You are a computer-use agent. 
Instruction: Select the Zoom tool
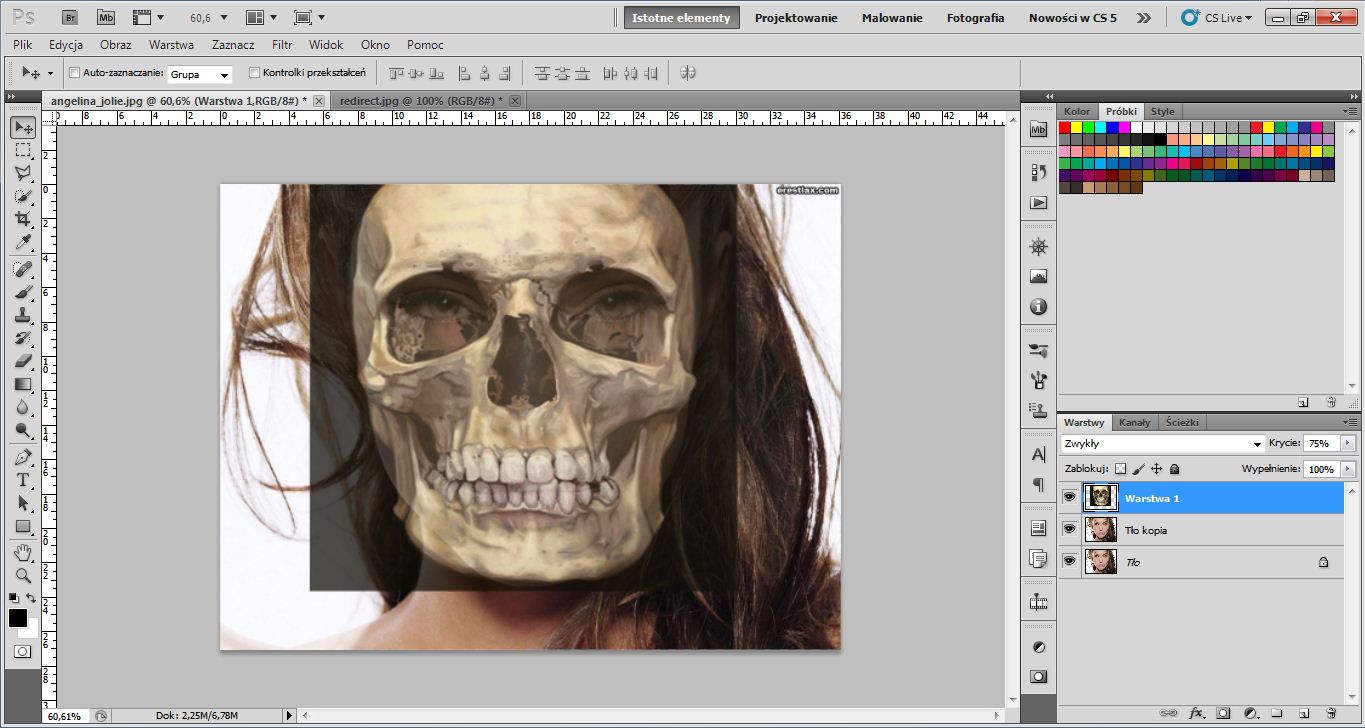click(22, 576)
